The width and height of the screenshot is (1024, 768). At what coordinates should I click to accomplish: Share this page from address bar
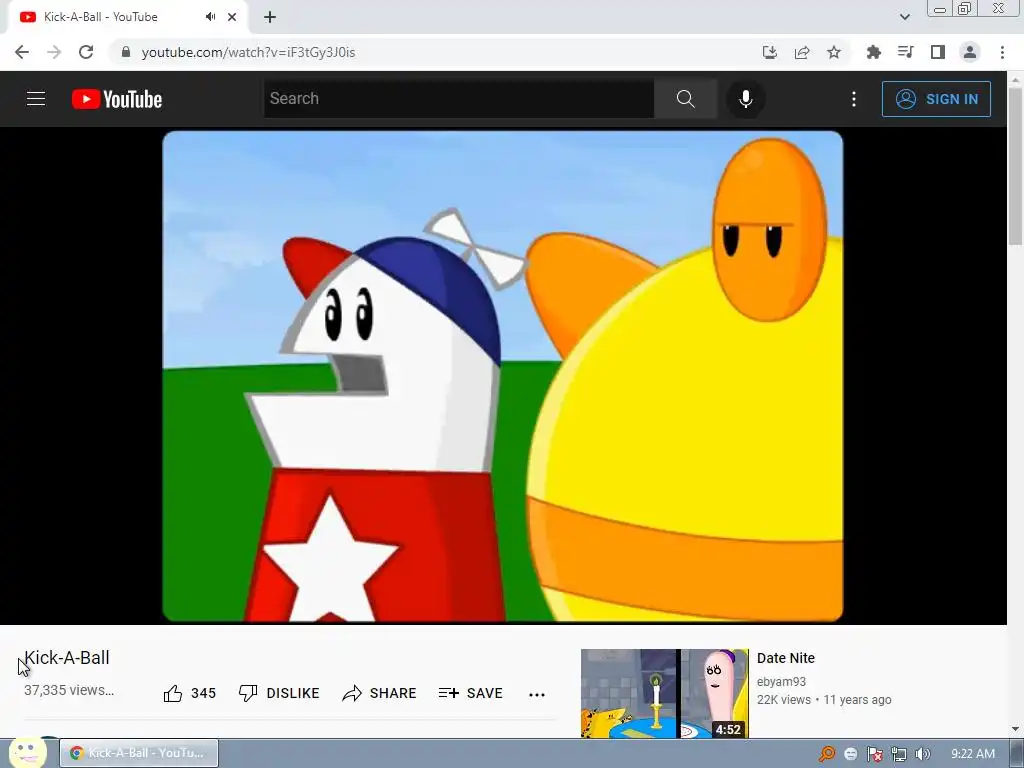click(x=802, y=52)
